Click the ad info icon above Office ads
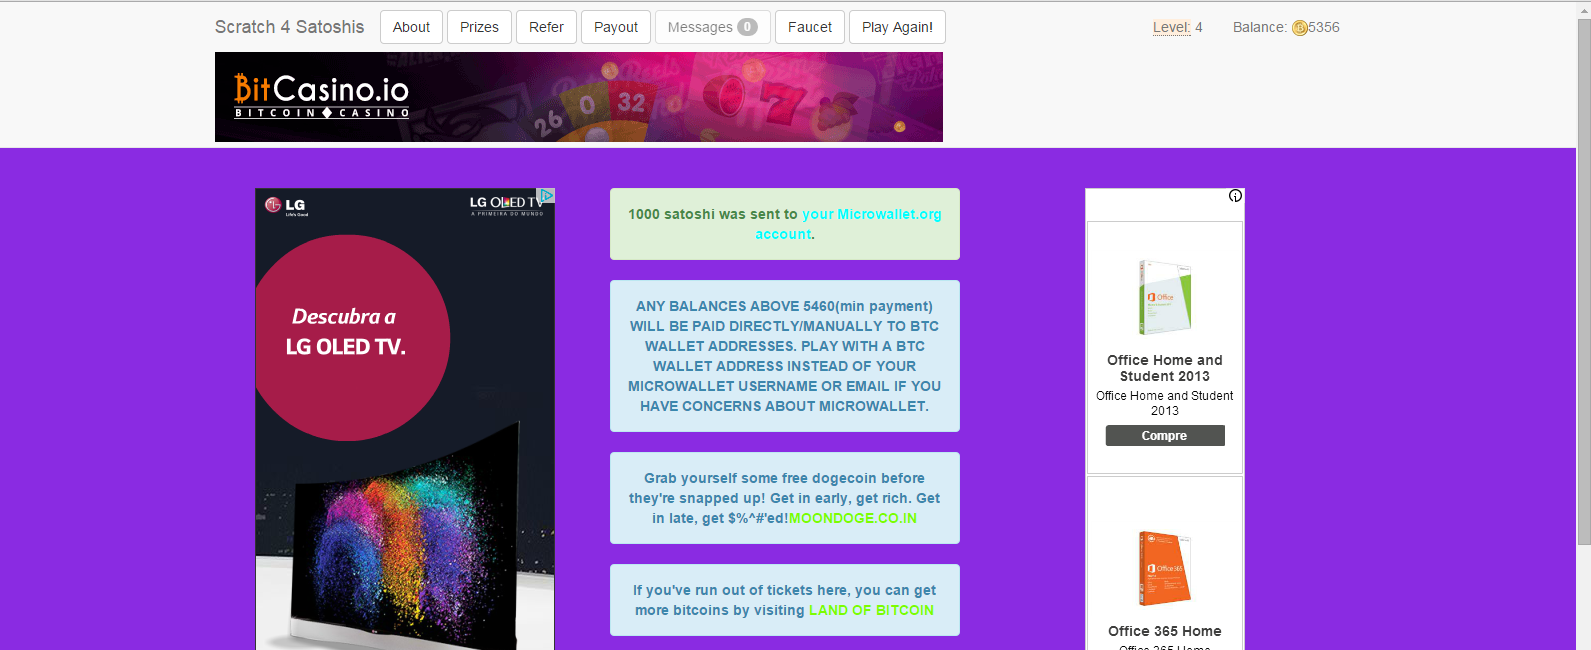Screen dimensions: 1591x650 pos(1235,196)
